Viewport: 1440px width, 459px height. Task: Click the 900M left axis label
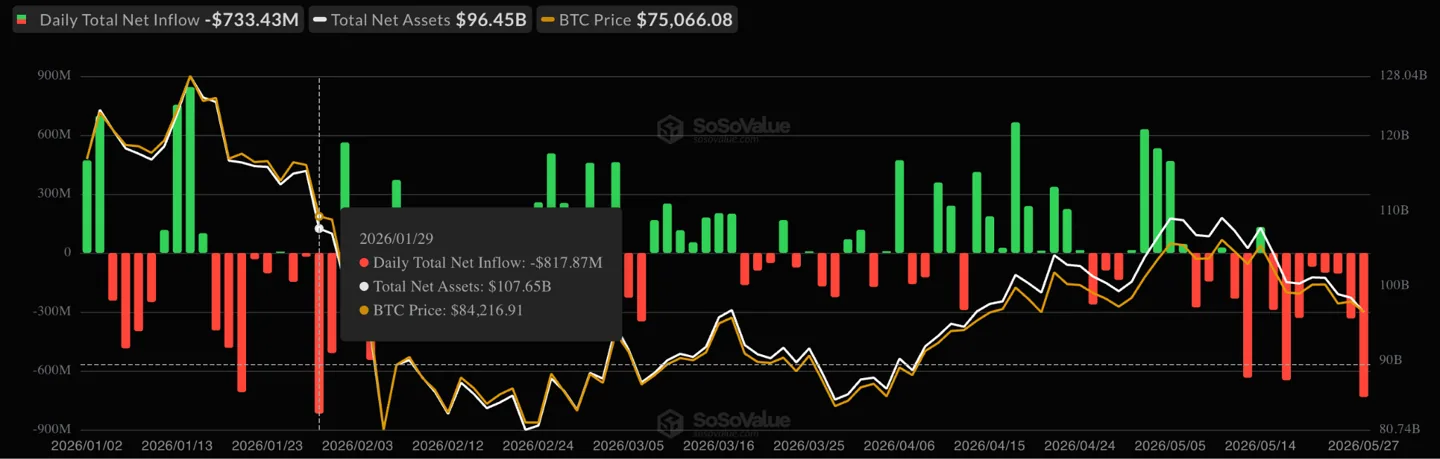[52, 76]
